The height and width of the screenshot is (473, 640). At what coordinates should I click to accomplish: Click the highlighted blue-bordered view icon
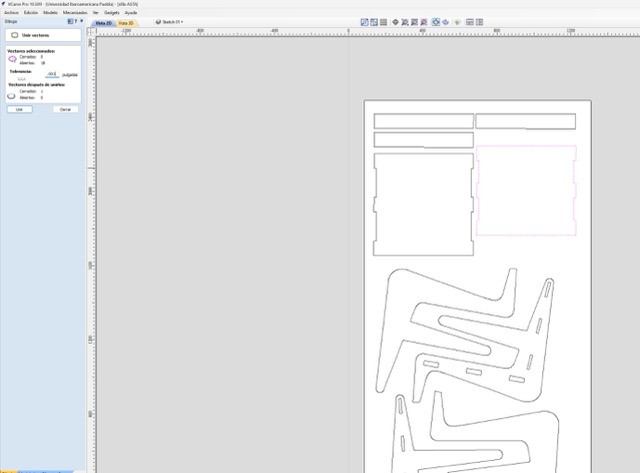point(436,22)
